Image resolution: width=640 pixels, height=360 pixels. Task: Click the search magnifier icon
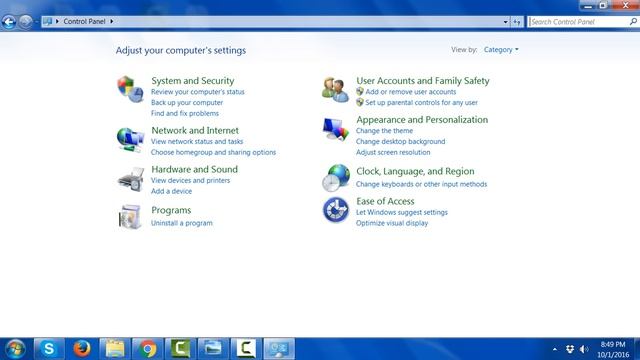coord(633,22)
